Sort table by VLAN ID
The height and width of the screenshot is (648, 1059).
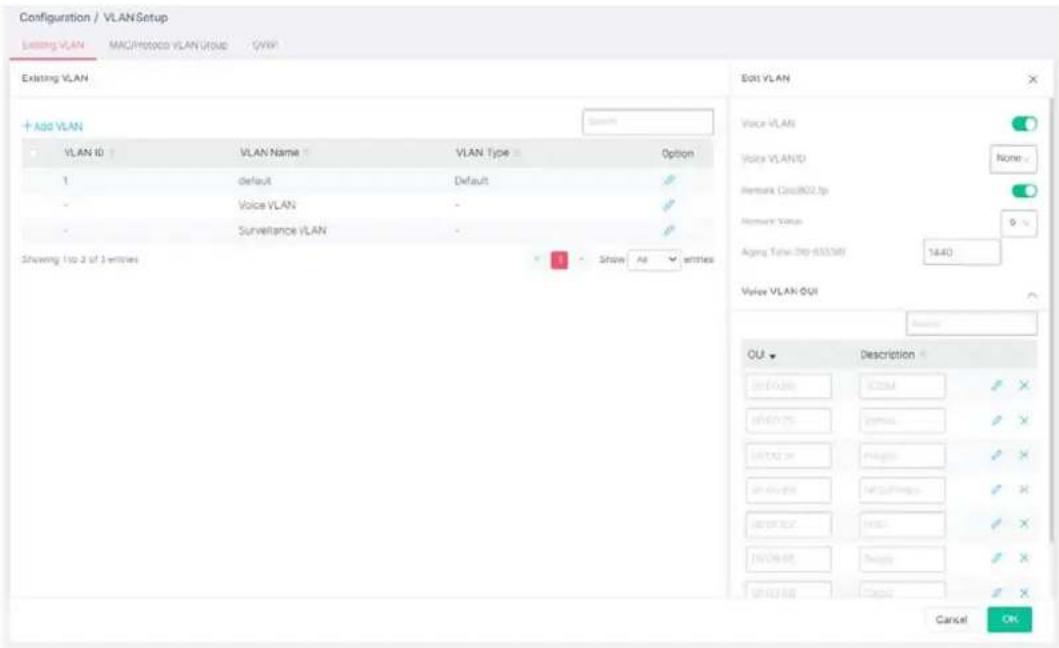pyautogui.click(x=112, y=153)
